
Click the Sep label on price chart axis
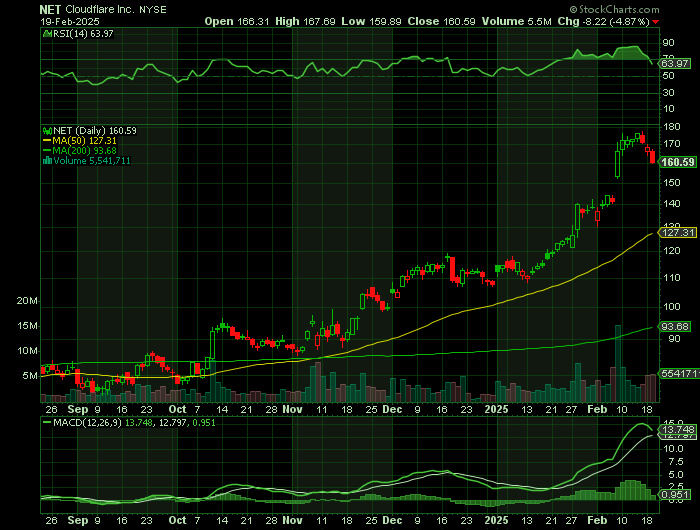[x=78, y=409]
